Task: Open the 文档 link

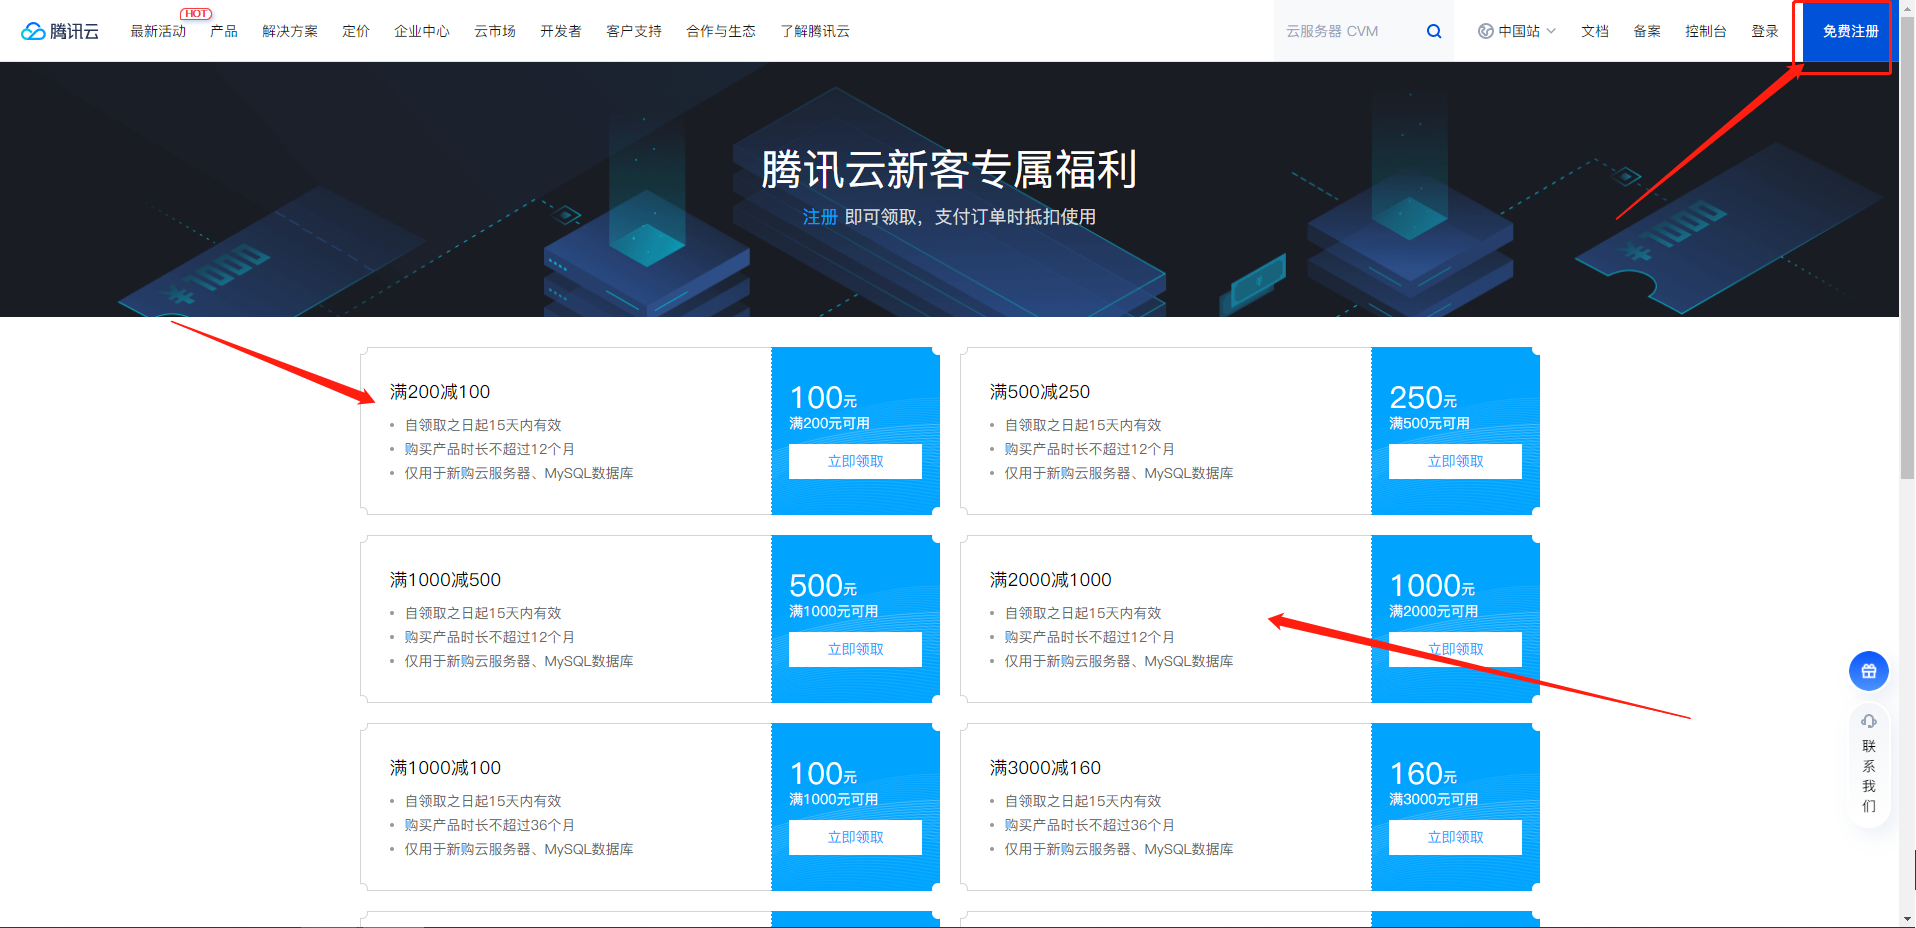Action: pyautogui.click(x=1595, y=31)
